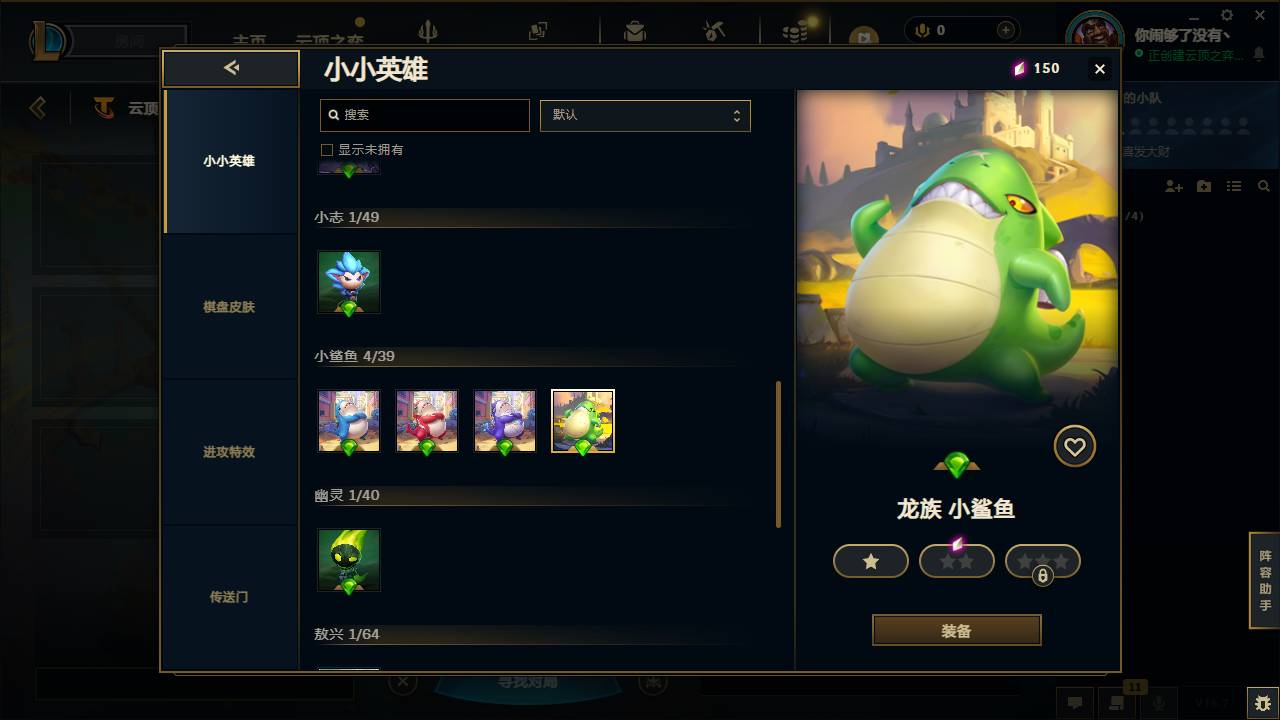Toggle the 显示未拥有 checkbox
Viewport: 1280px width, 720px height.
[326, 150]
